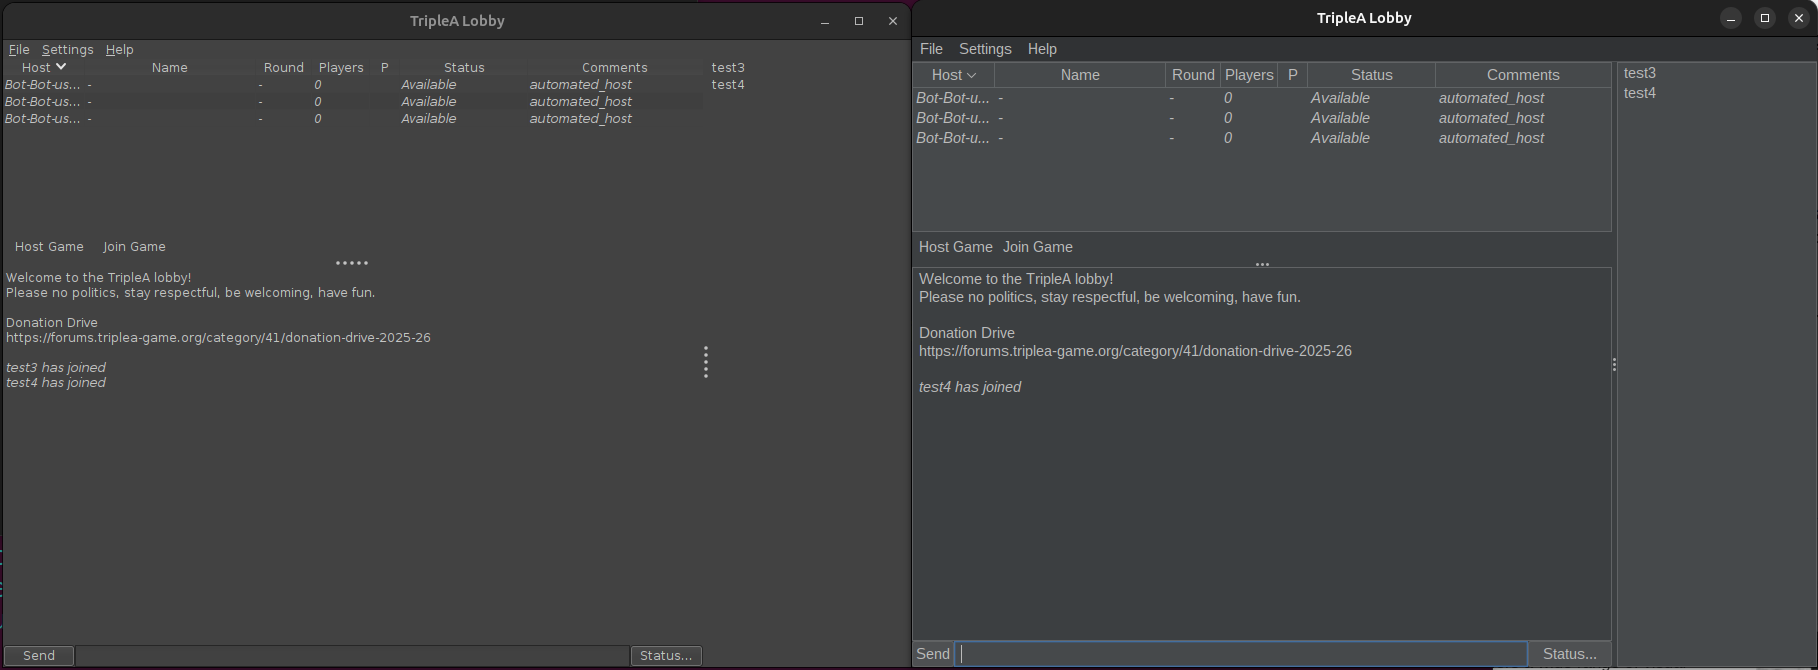
Task: Click Join Game in right lobby window
Action: click(1037, 247)
